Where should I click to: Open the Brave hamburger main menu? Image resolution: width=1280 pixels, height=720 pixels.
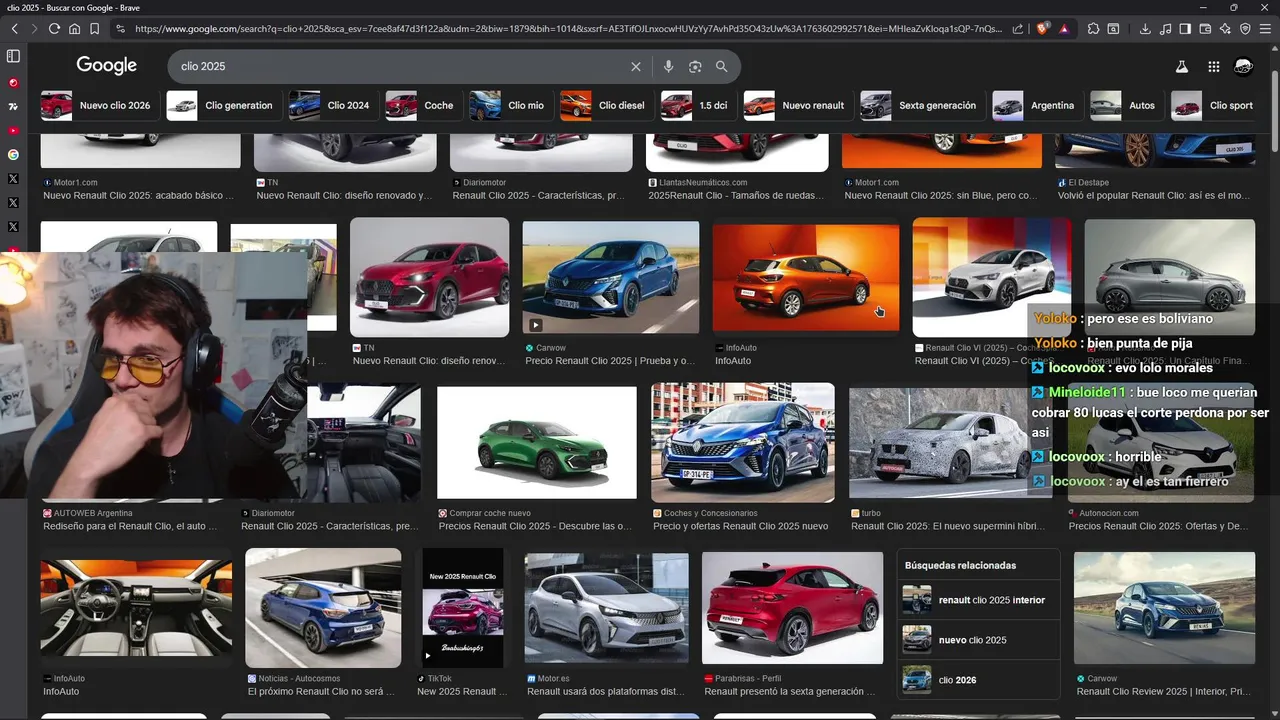(x=1266, y=29)
